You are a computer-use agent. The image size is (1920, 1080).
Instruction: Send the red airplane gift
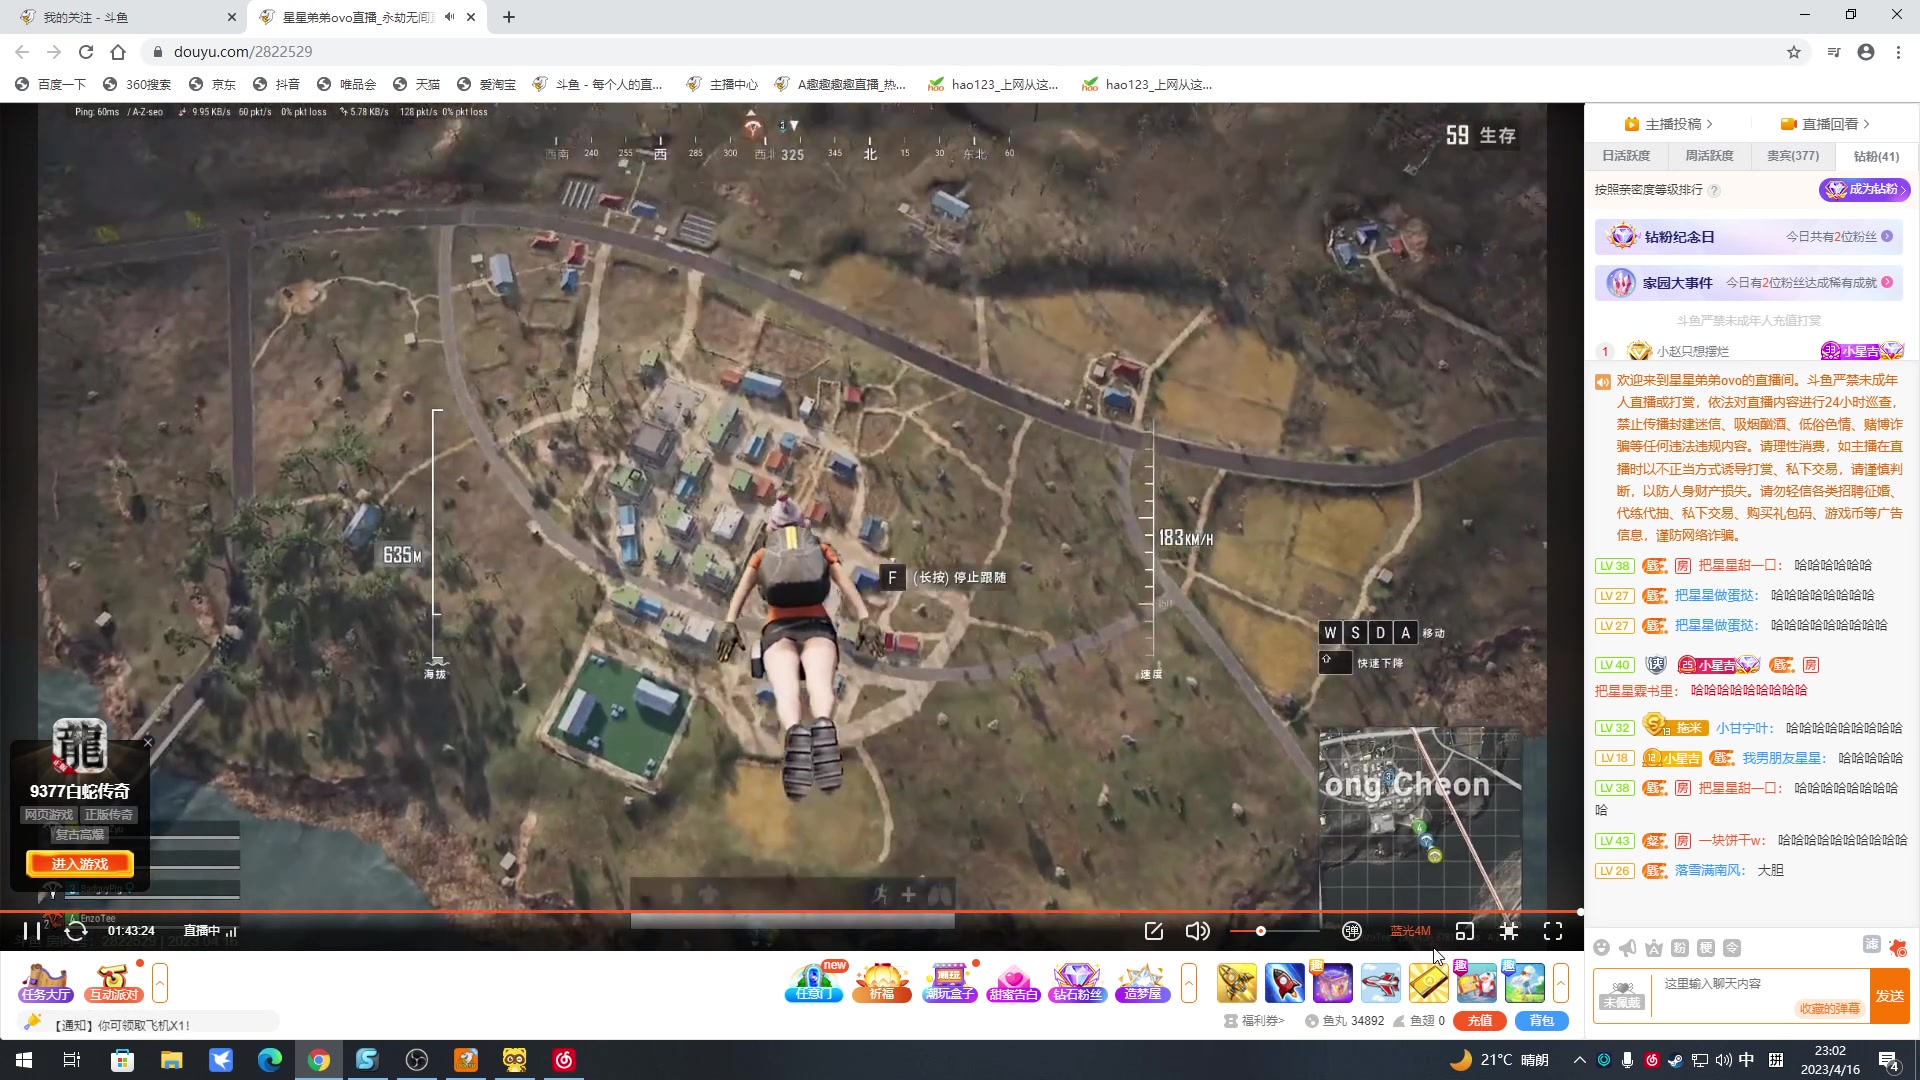click(1380, 983)
